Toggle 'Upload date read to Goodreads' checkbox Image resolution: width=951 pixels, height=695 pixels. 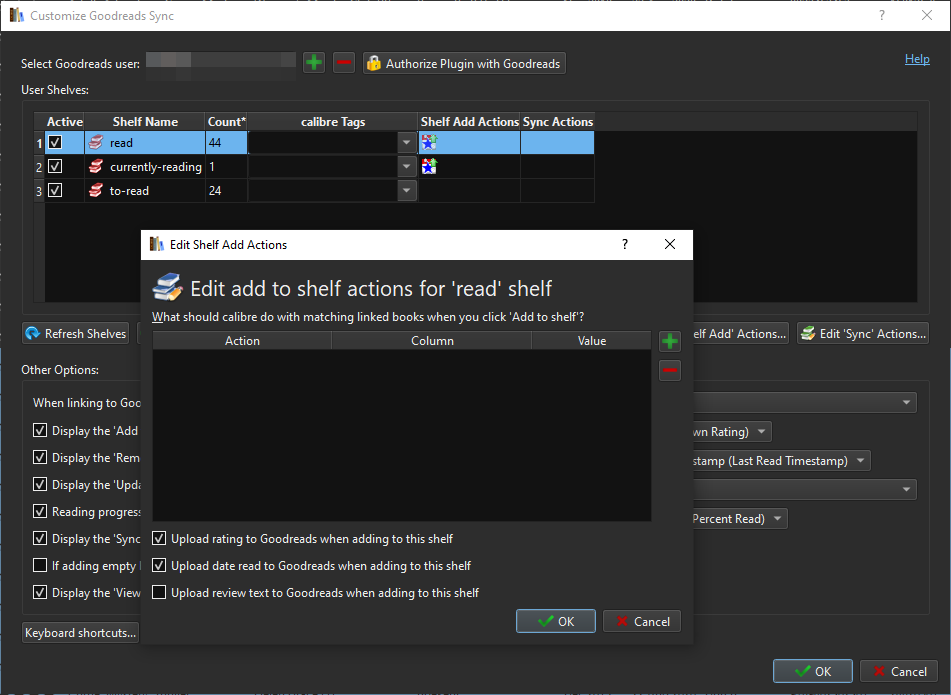(x=159, y=565)
